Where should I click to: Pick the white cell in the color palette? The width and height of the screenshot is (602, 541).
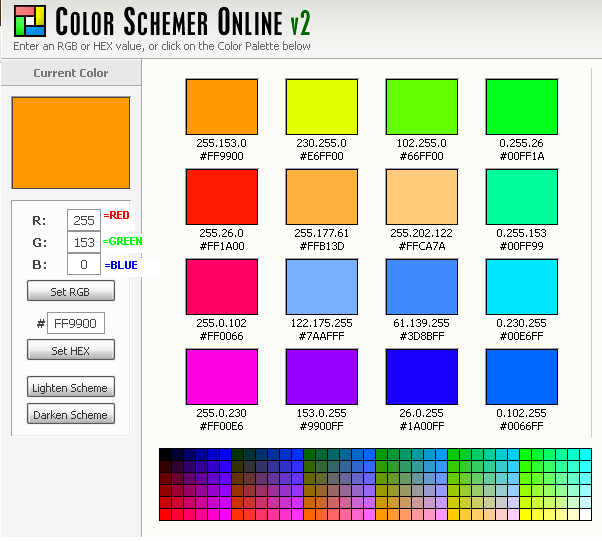(585, 515)
